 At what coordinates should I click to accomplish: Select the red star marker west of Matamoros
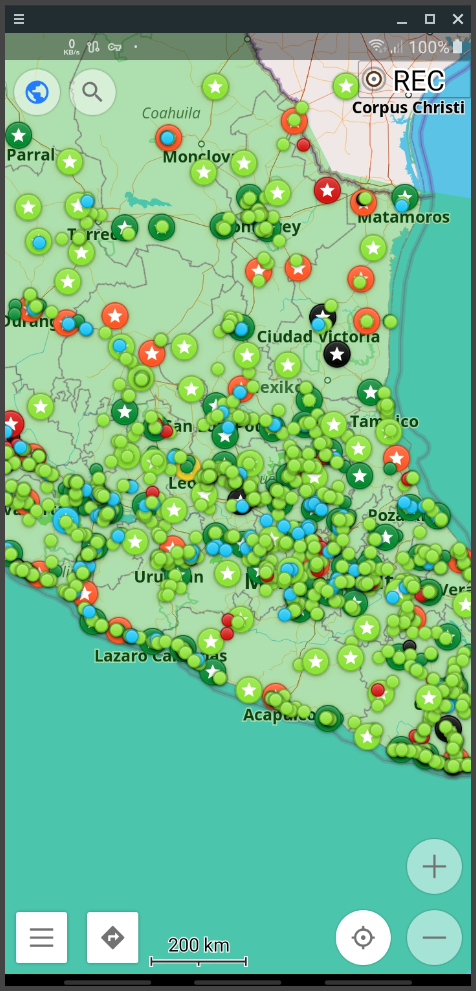click(327, 190)
